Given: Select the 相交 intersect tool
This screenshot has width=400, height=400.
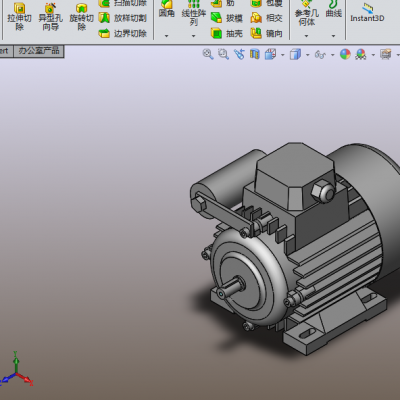Looking at the screenshot, I should 266,18.
